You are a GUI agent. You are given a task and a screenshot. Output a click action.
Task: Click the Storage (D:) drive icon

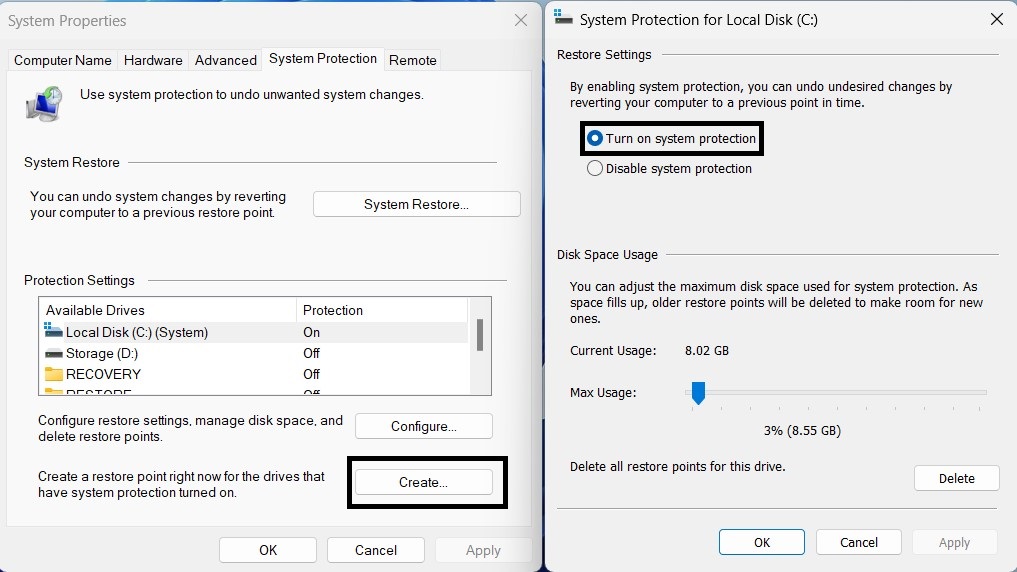[53, 353]
